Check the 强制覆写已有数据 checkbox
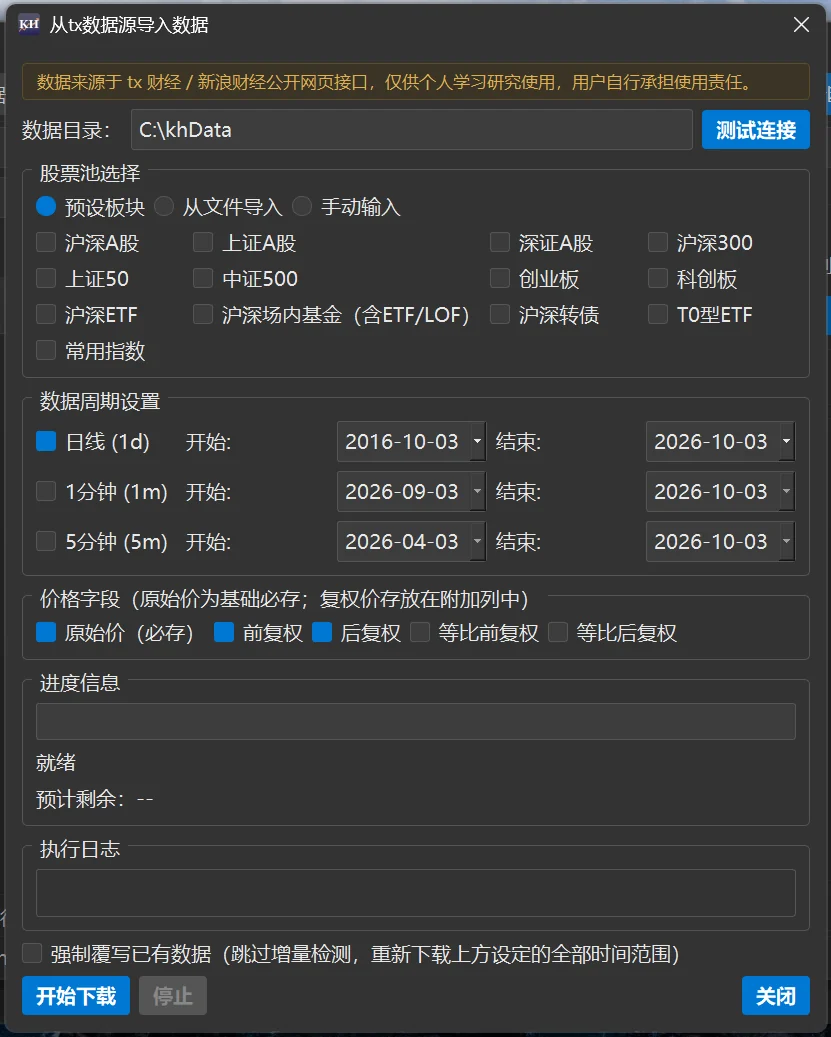The height and width of the screenshot is (1037, 831). 32,954
